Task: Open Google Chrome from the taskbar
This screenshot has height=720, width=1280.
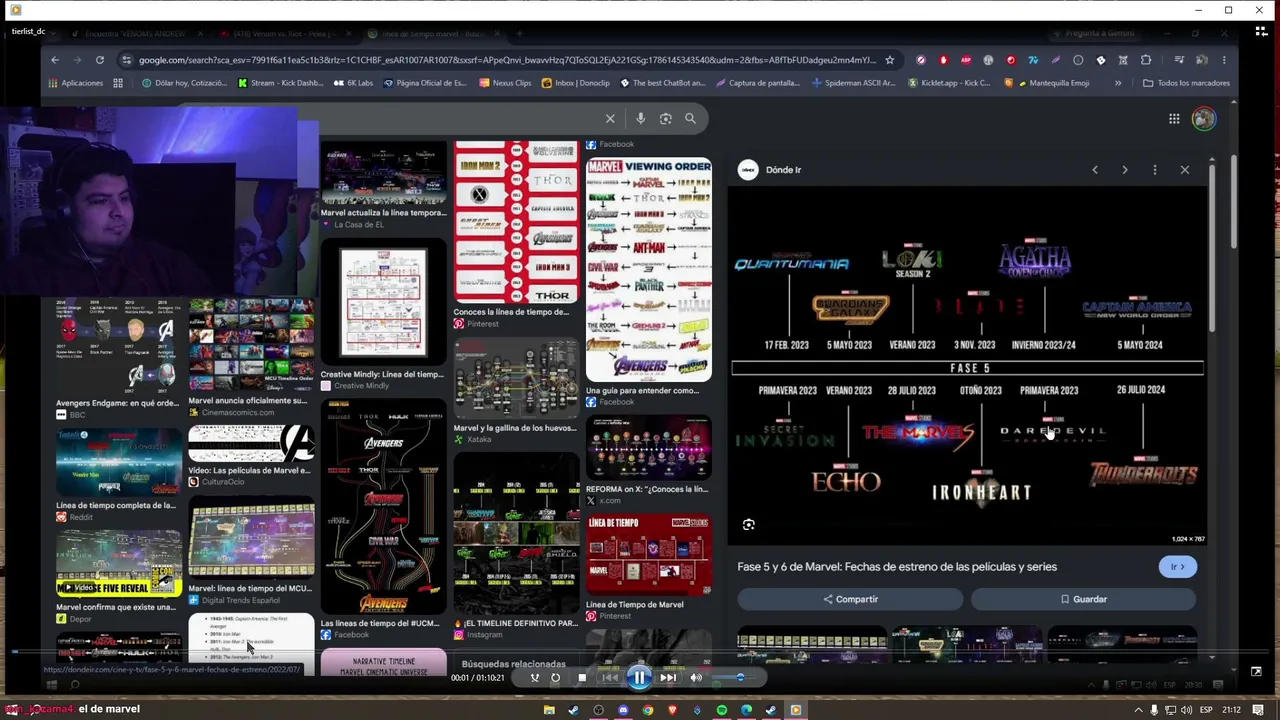Action: point(648,710)
